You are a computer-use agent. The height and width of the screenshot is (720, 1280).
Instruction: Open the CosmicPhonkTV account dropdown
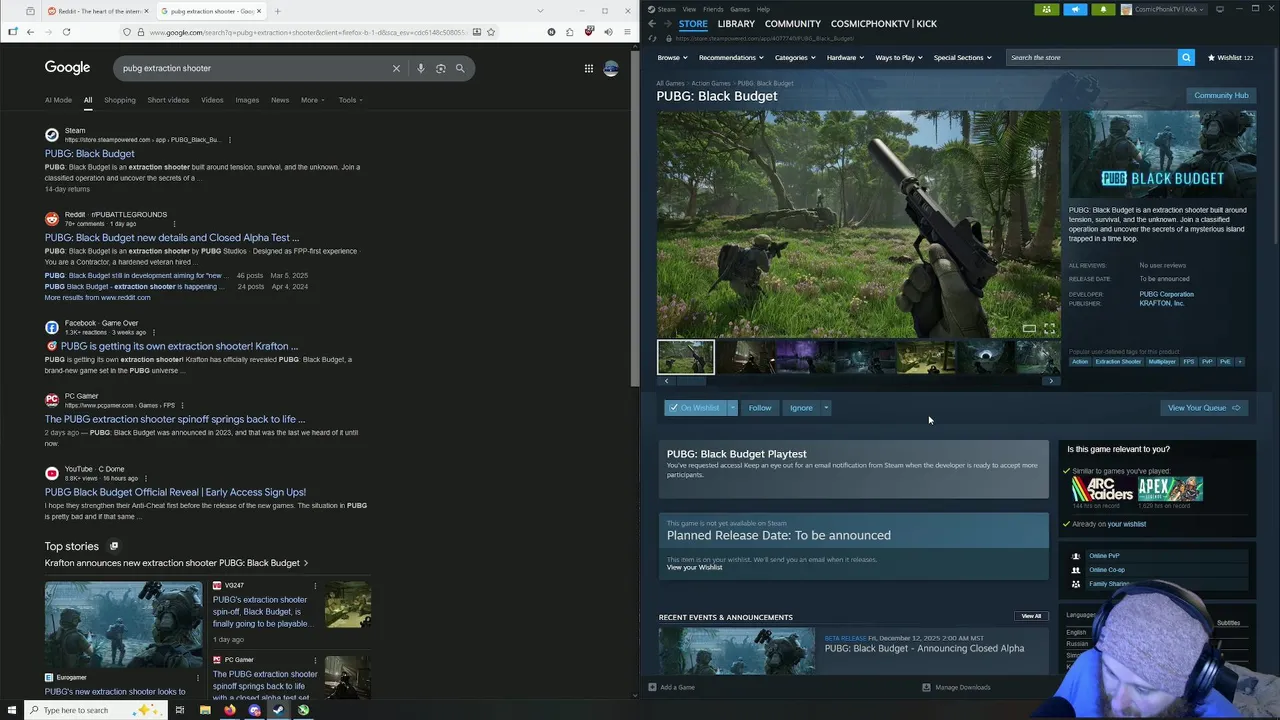pos(1164,9)
